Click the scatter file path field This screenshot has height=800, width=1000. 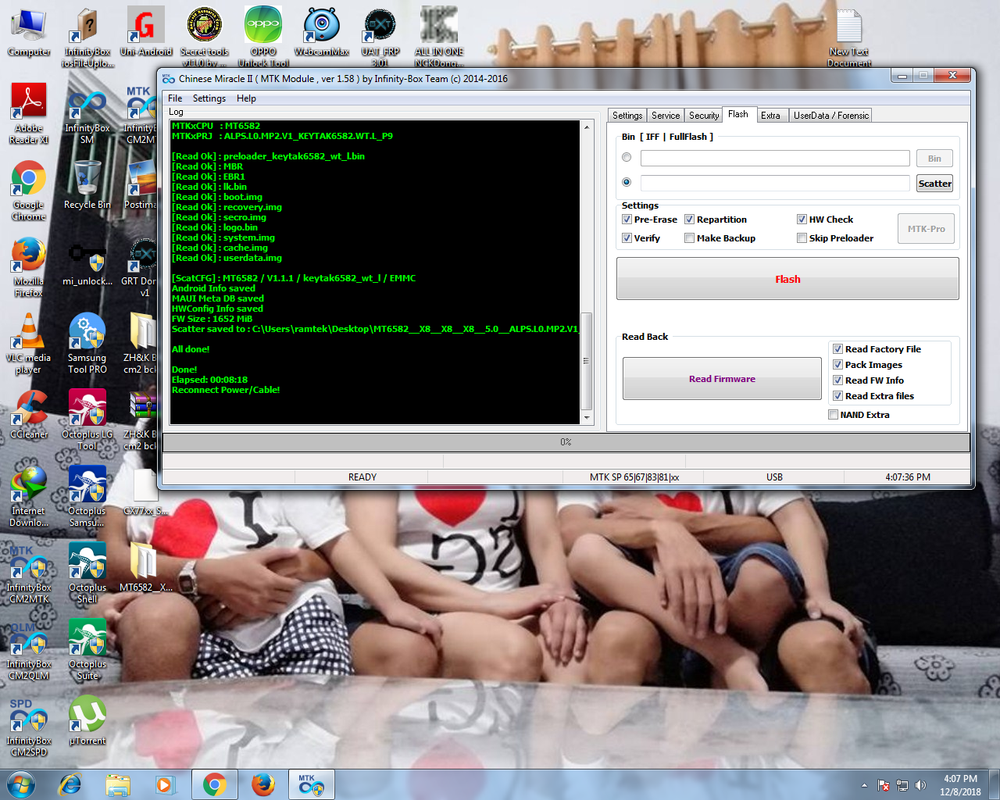[775, 183]
